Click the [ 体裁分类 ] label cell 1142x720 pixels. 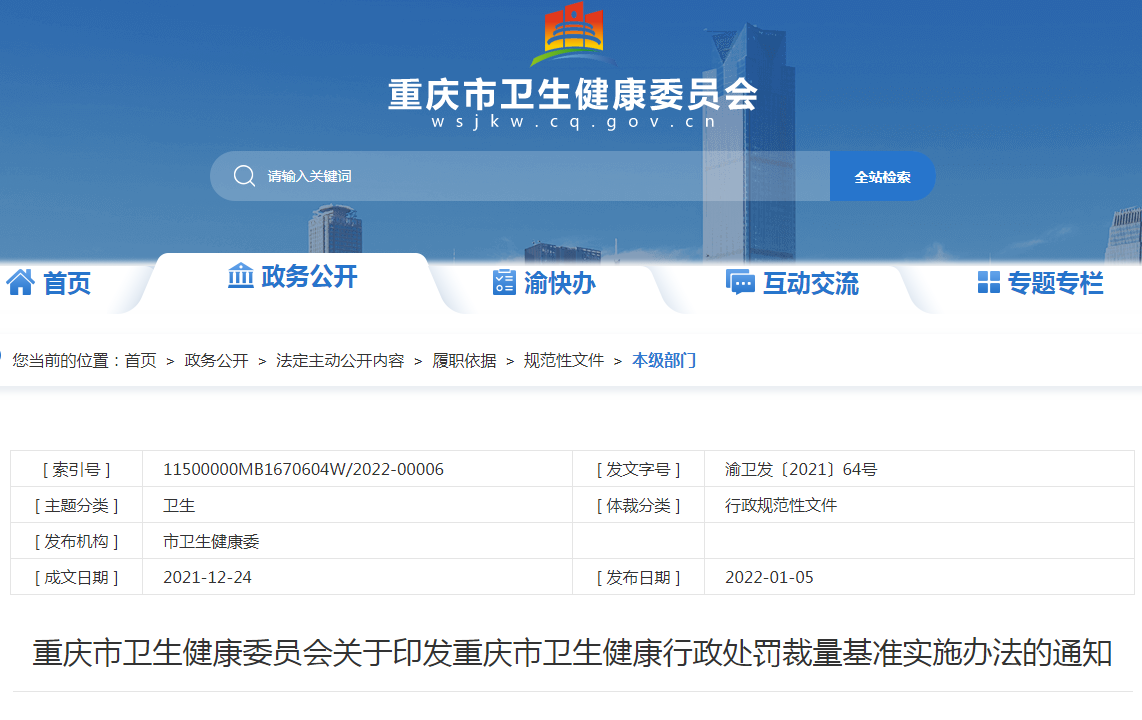[639, 505]
